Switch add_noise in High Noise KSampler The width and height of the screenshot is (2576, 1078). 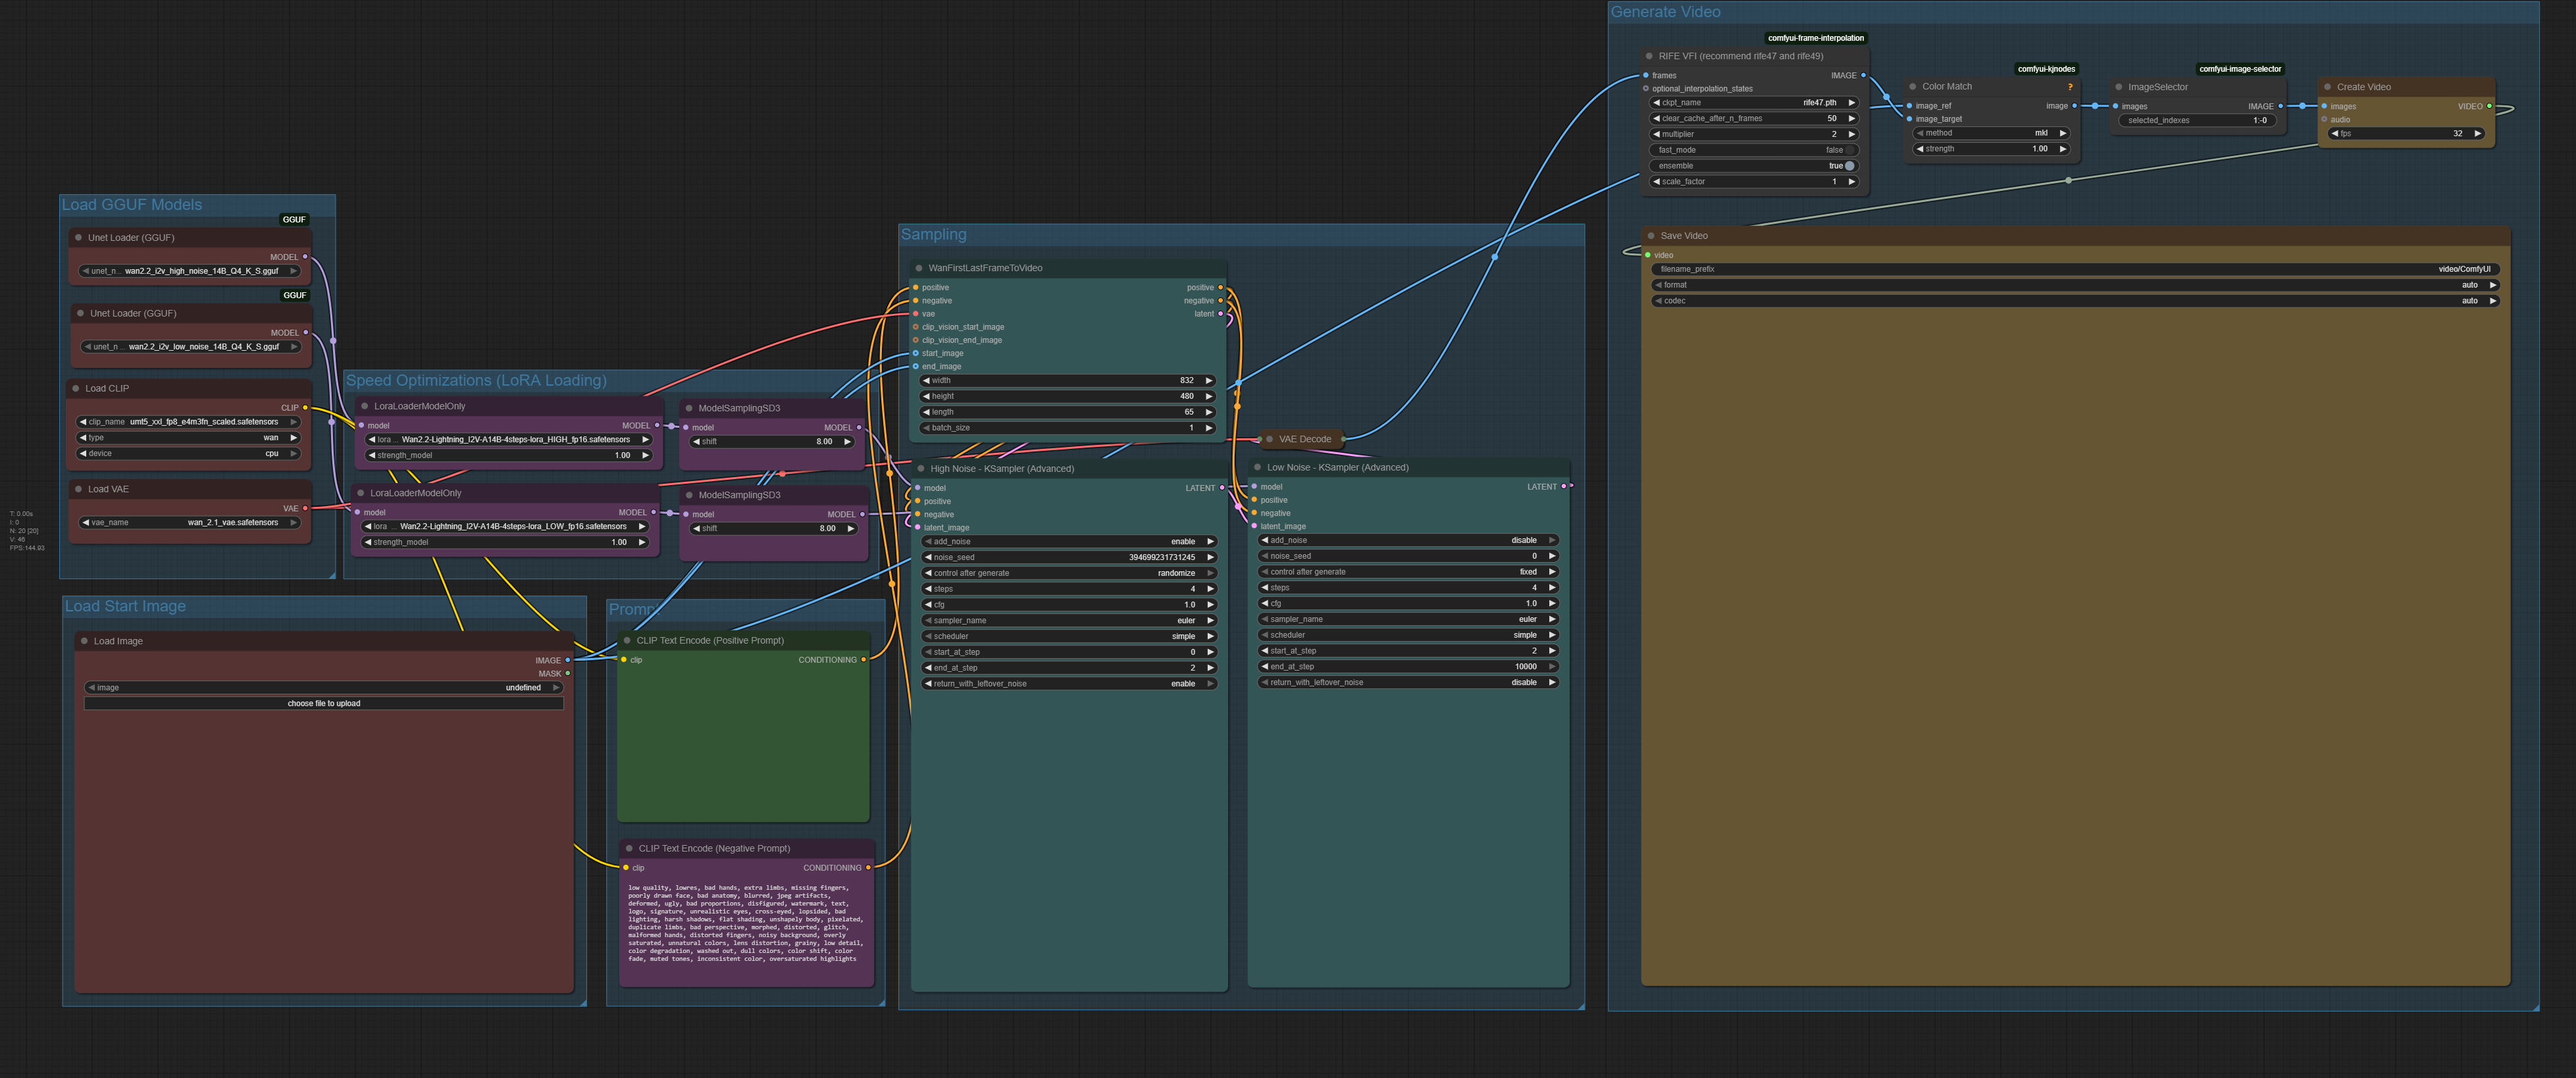click(1070, 542)
